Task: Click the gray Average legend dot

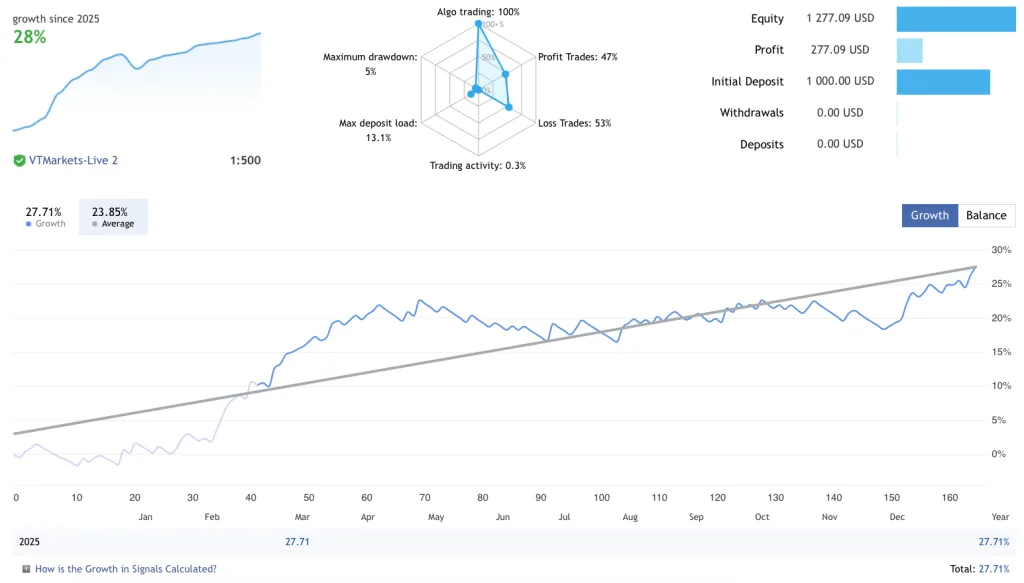Action: [x=95, y=224]
